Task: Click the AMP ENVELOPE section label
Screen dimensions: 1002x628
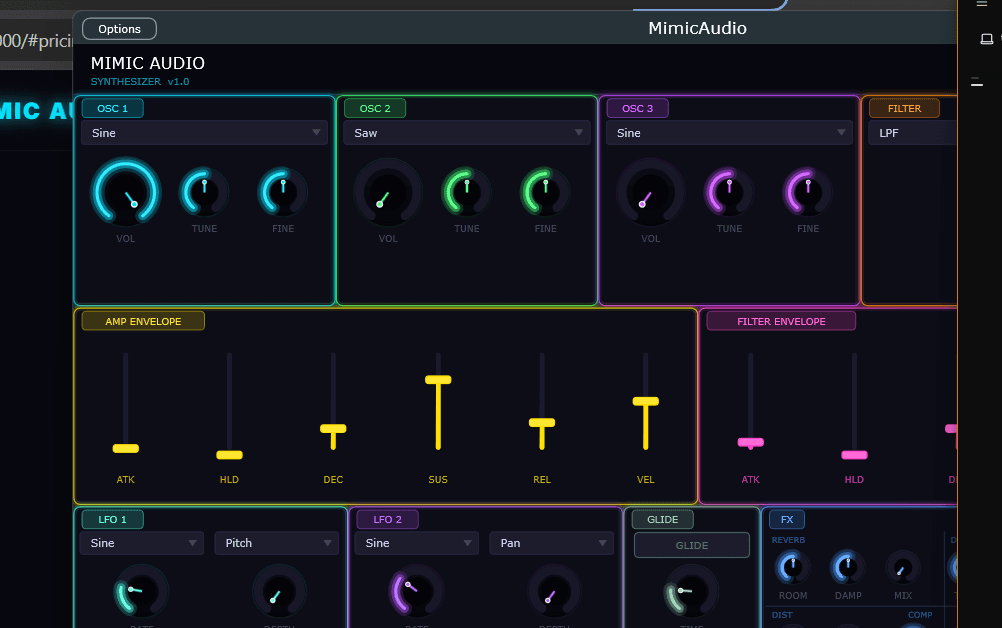Action: click(x=143, y=321)
